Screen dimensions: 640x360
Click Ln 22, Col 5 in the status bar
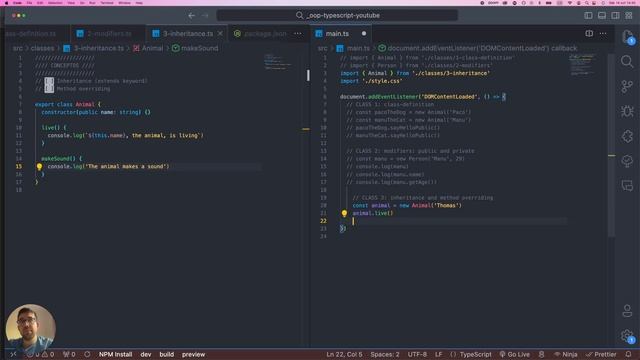344,354
